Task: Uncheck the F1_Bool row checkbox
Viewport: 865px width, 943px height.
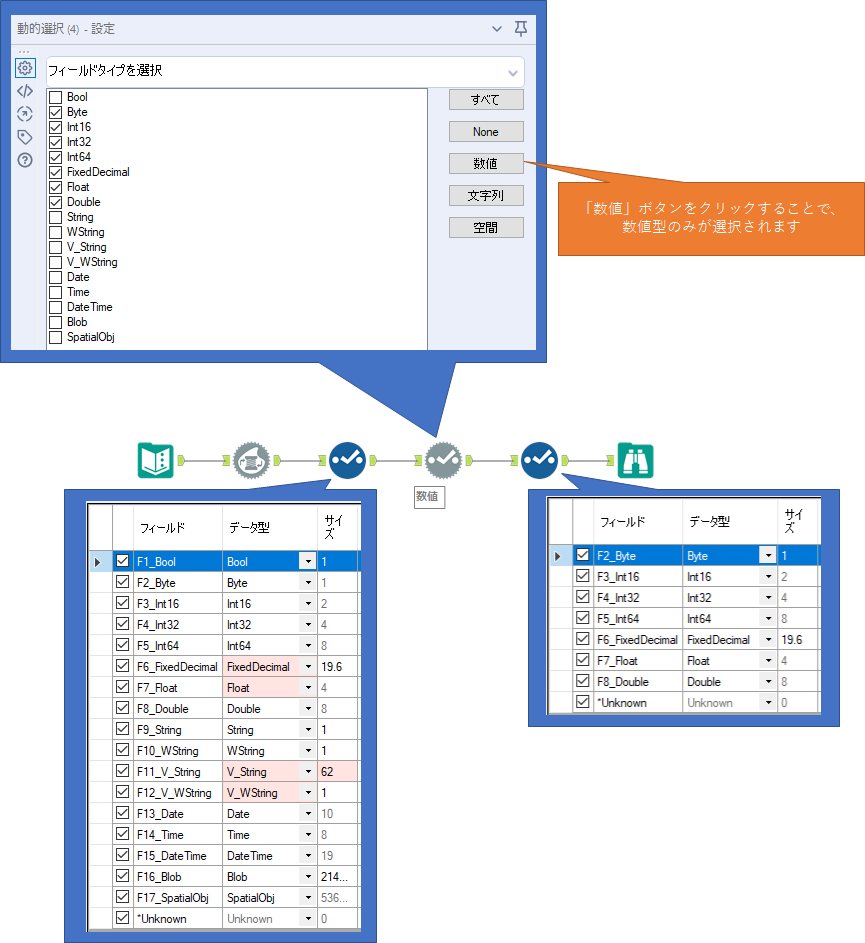Action: click(123, 562)
